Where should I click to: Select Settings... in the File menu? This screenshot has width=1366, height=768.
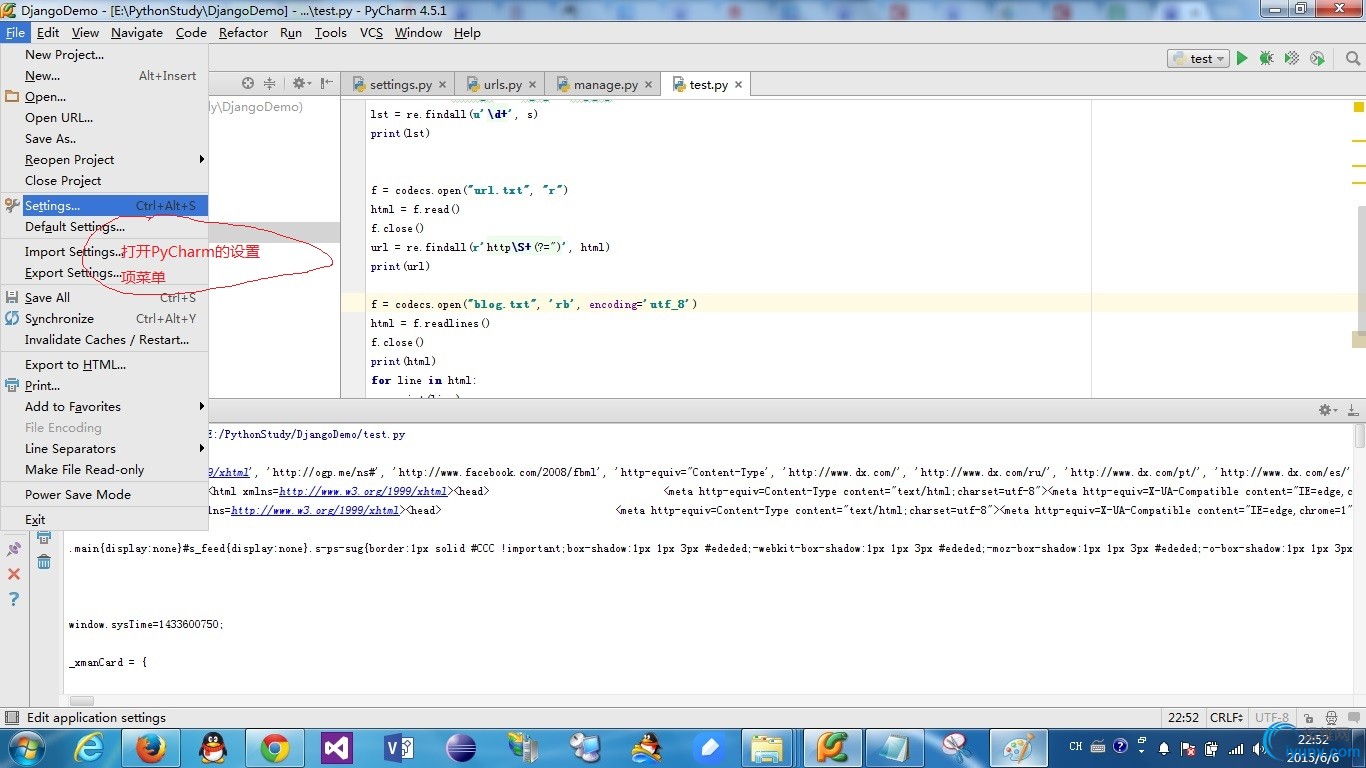(104, 206)
